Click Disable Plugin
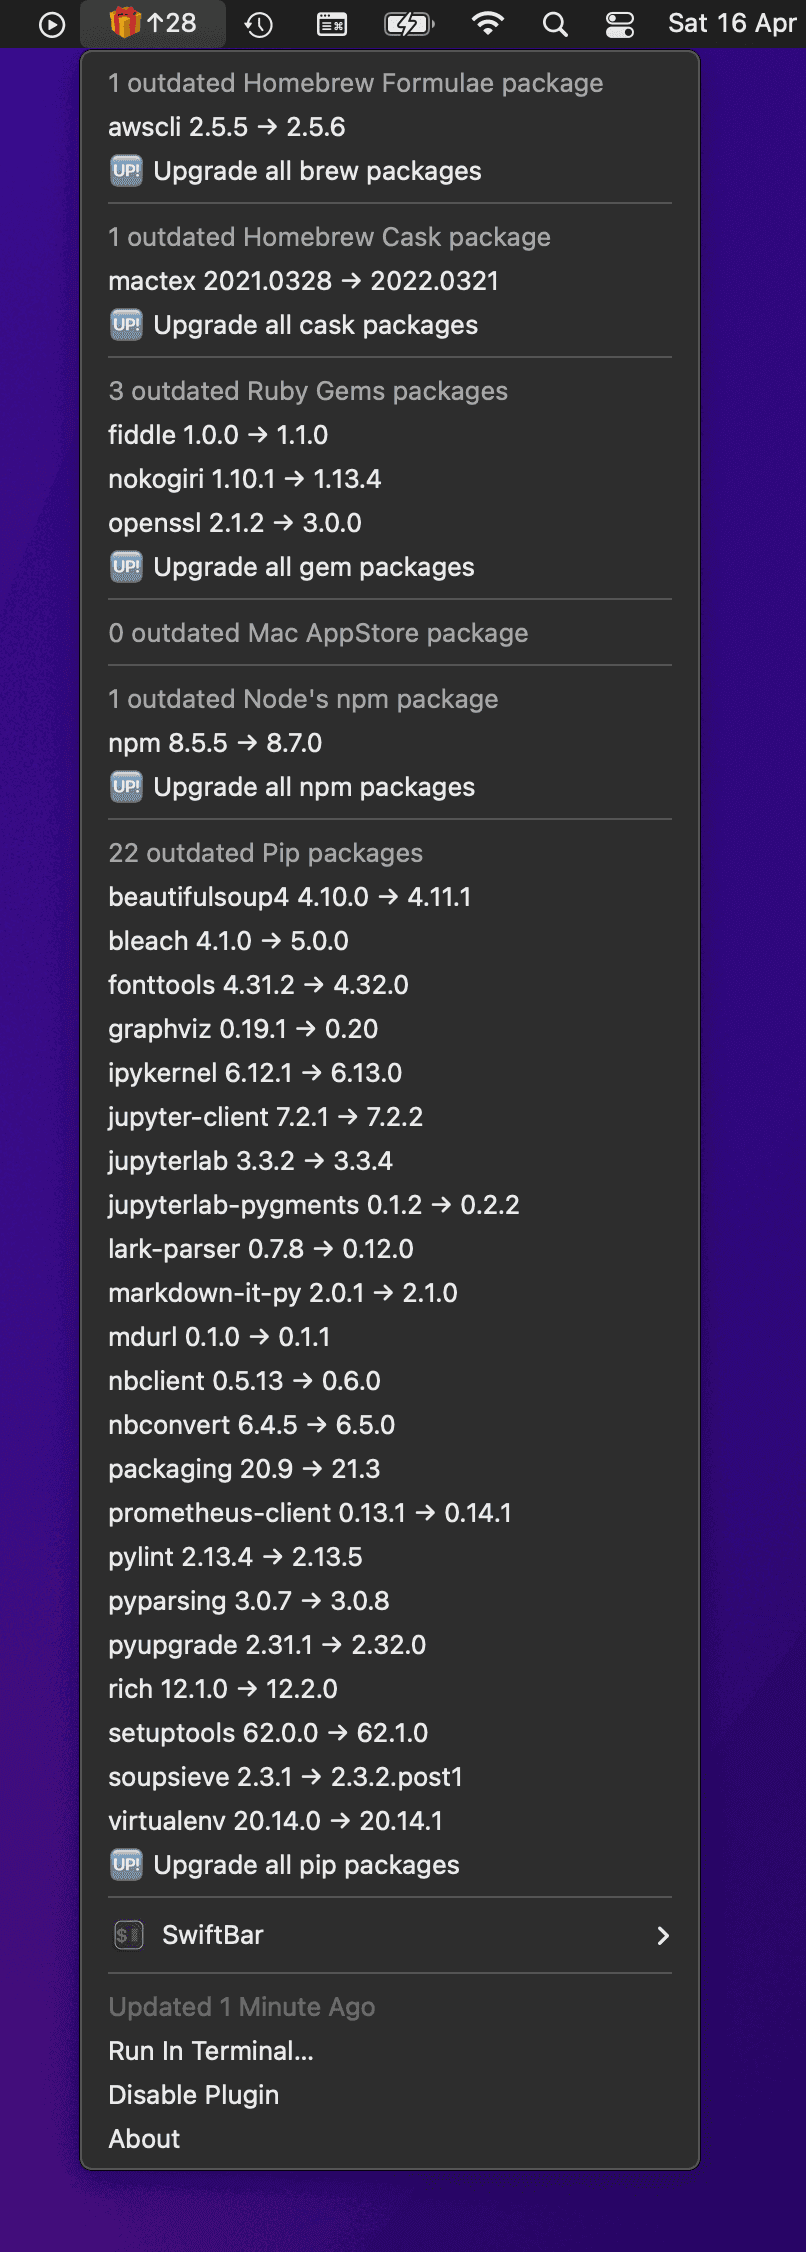Image resolution: width=806 pixels, height=2252 pixels. 194,2095
